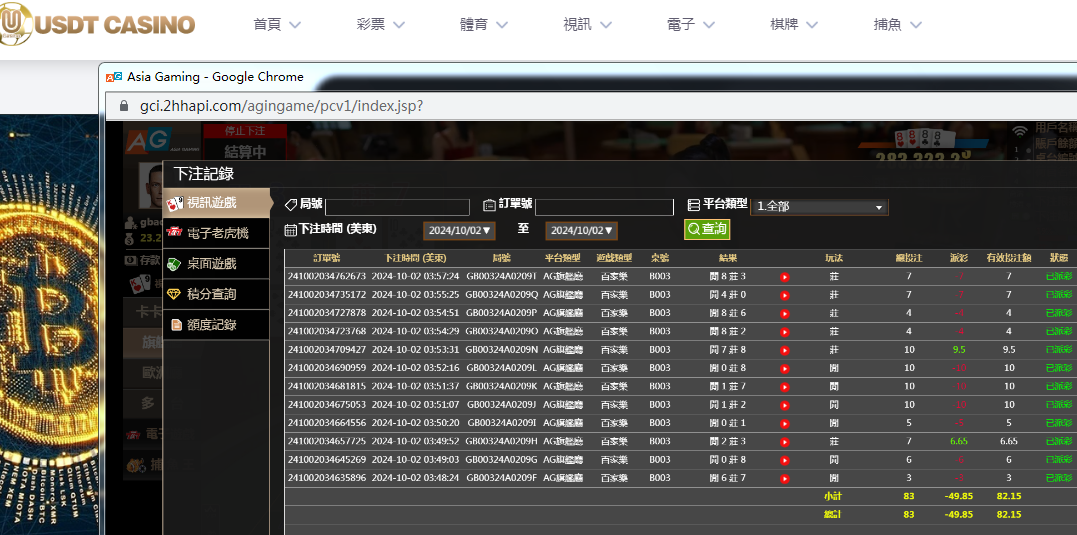Viewport: 1077px width, 535px height.
Task: Switch to the 電子老虎機 sidebar tab
Action: point(218,233)
